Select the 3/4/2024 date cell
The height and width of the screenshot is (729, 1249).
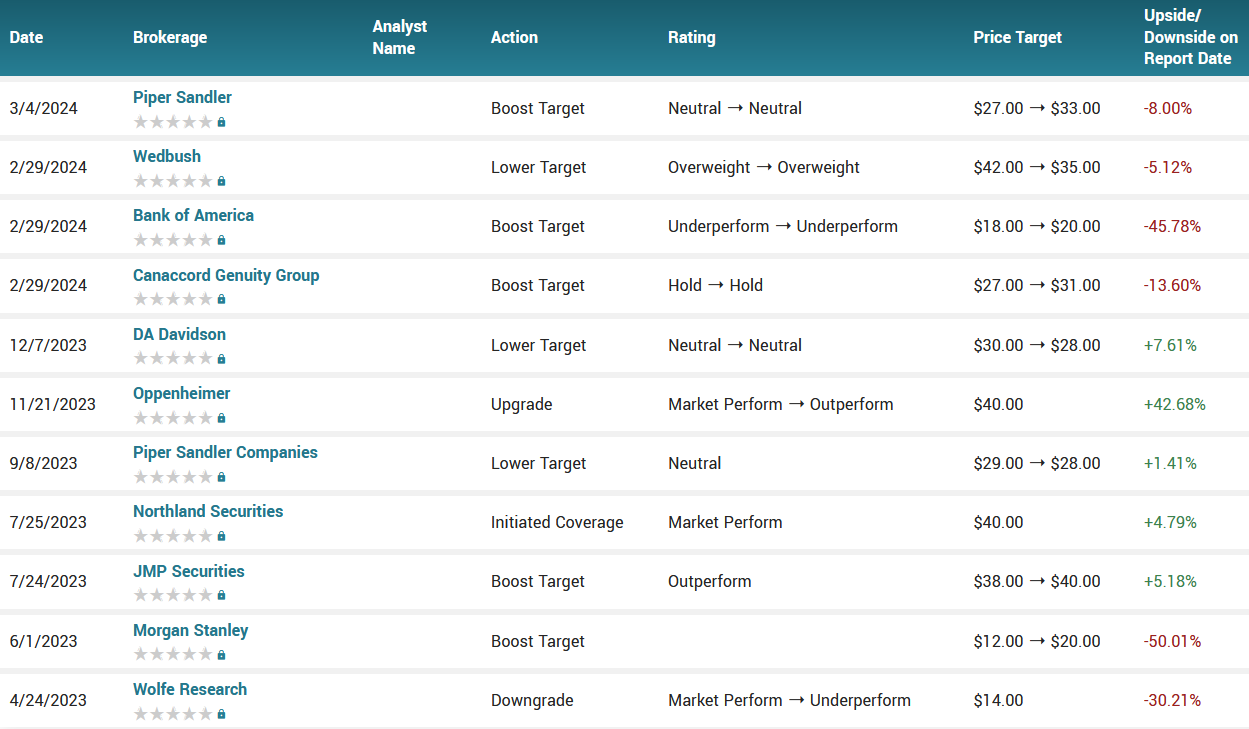click(x=44, y=108)
